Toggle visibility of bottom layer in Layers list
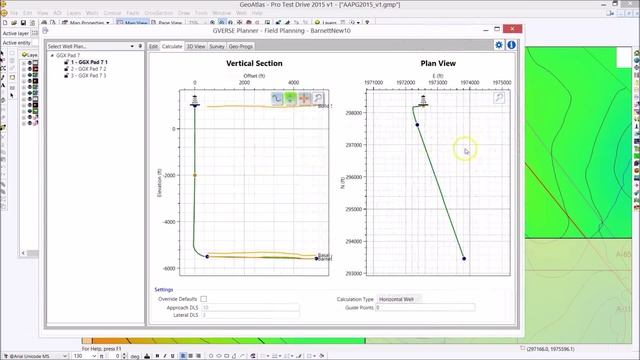Viewport: 640px width, 360px height. point(29,123)
